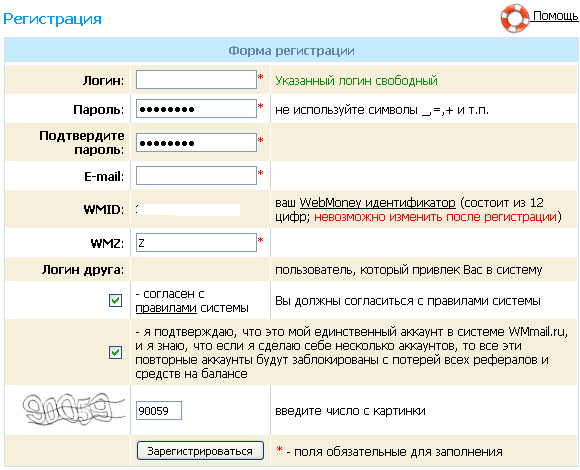
Task: Click the WMID: label
Action: pos(104,209)
